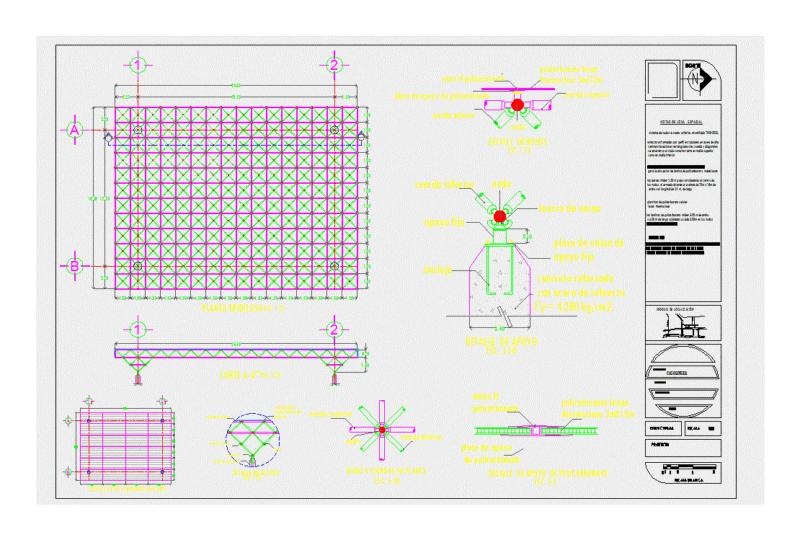Click the left section-cut marker on the blue dashed line
Viewport: 800px width, 540px height.
[x=108, y=137]
